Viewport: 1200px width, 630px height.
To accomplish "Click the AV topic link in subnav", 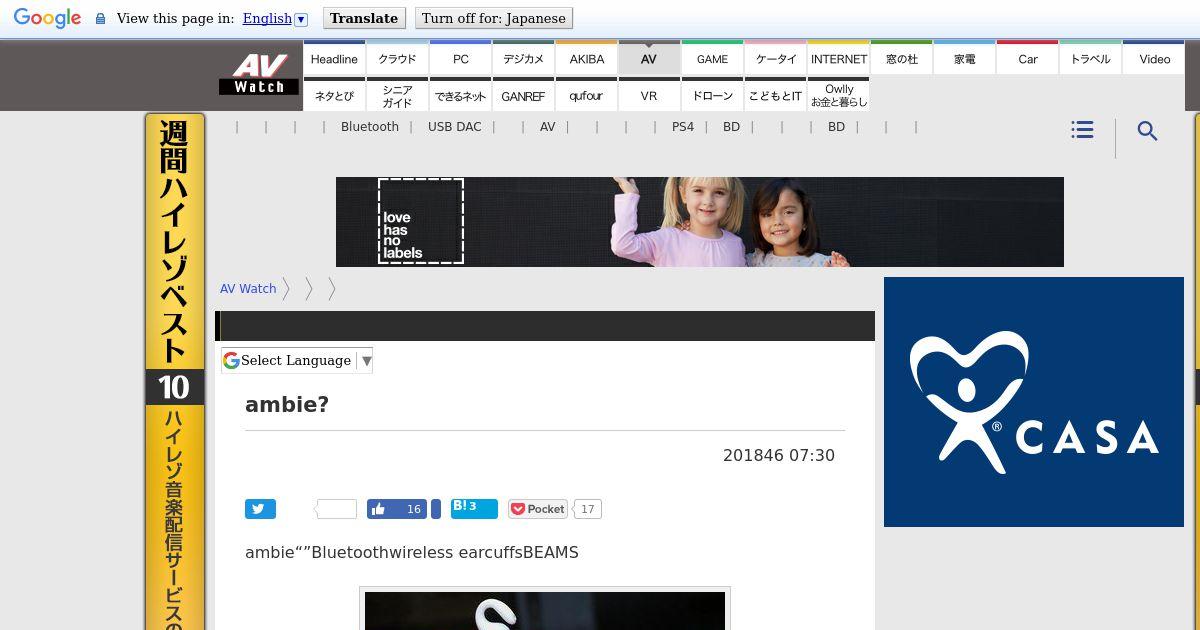I will 547,127.
